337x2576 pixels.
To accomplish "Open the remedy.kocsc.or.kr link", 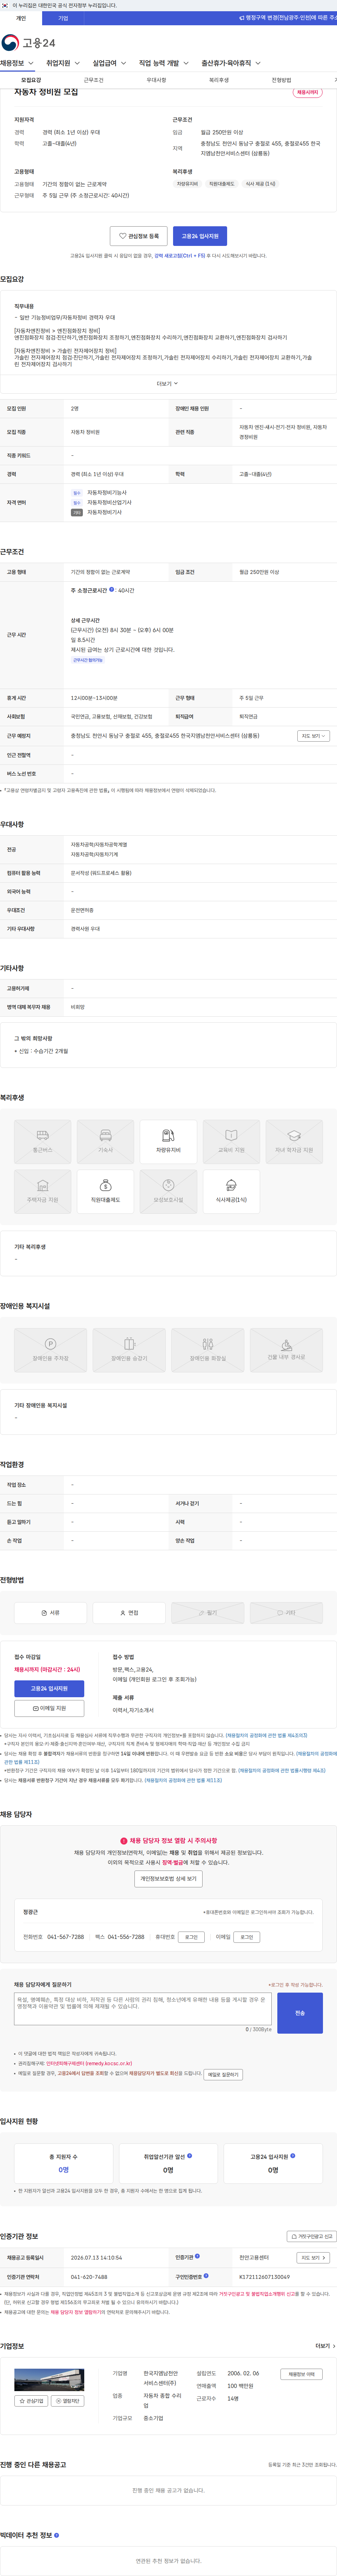I will 89,2063.
